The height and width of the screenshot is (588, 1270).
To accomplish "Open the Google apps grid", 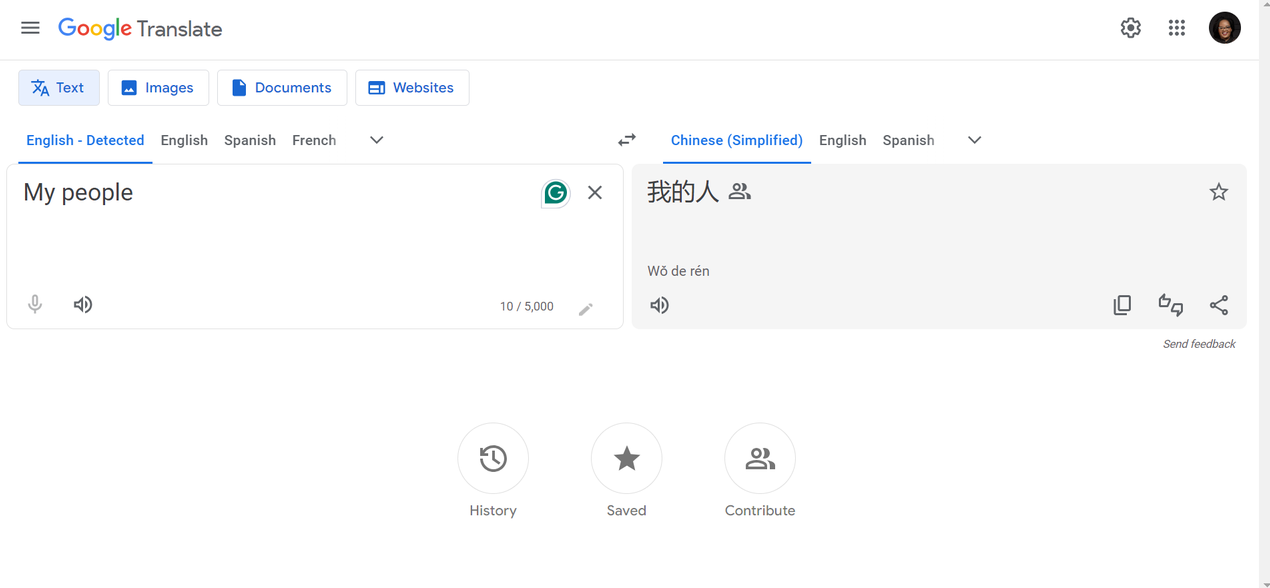I will 1177,28.
